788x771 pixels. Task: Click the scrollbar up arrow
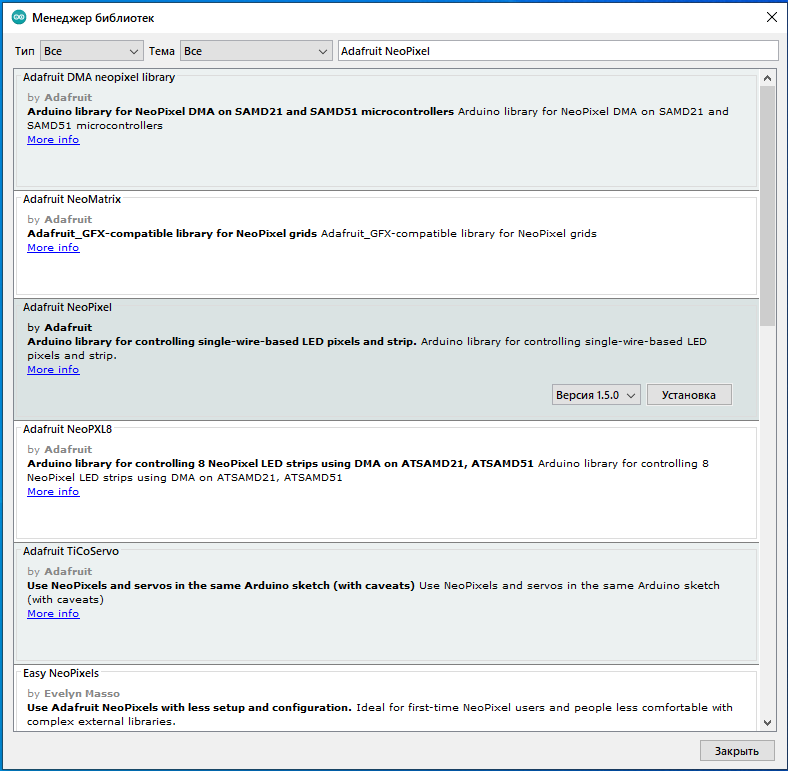(767, 78)
